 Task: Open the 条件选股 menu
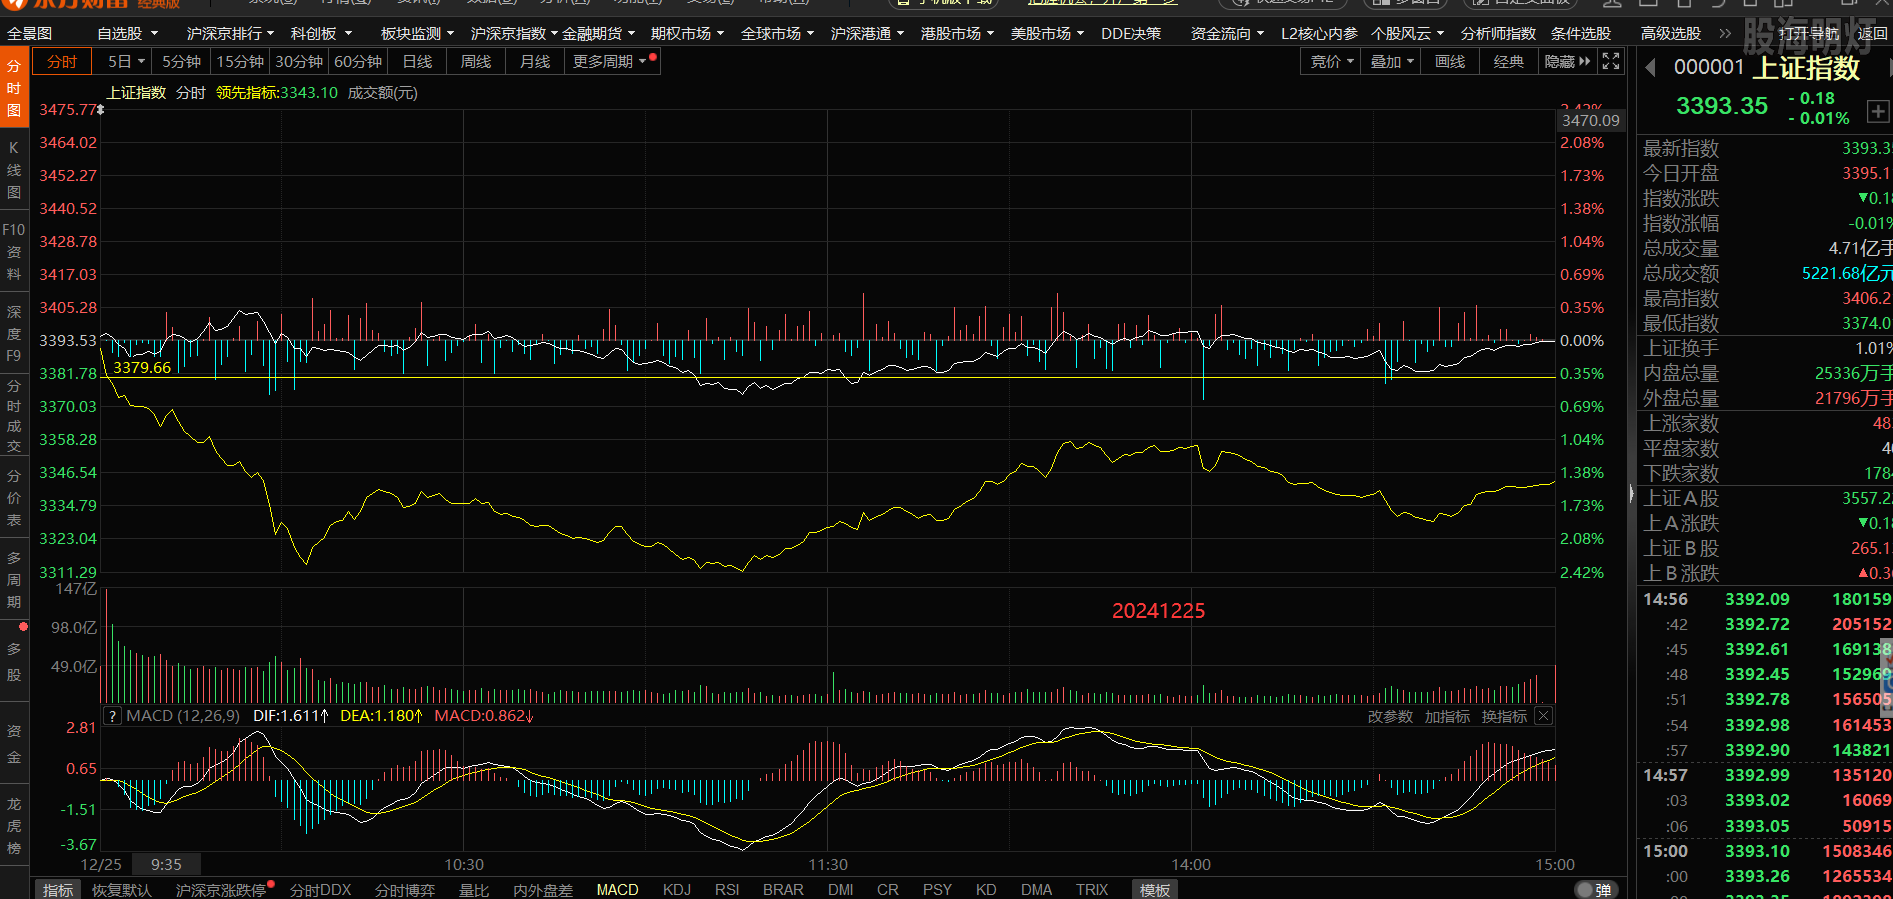[x=1581, y=33]
